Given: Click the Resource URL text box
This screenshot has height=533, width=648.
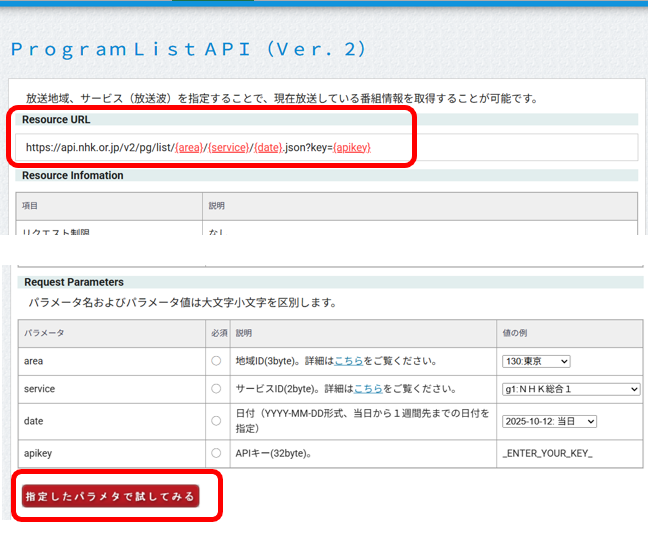Looking at the screenshot, I should pyautogui.click(x=328, y=147).
